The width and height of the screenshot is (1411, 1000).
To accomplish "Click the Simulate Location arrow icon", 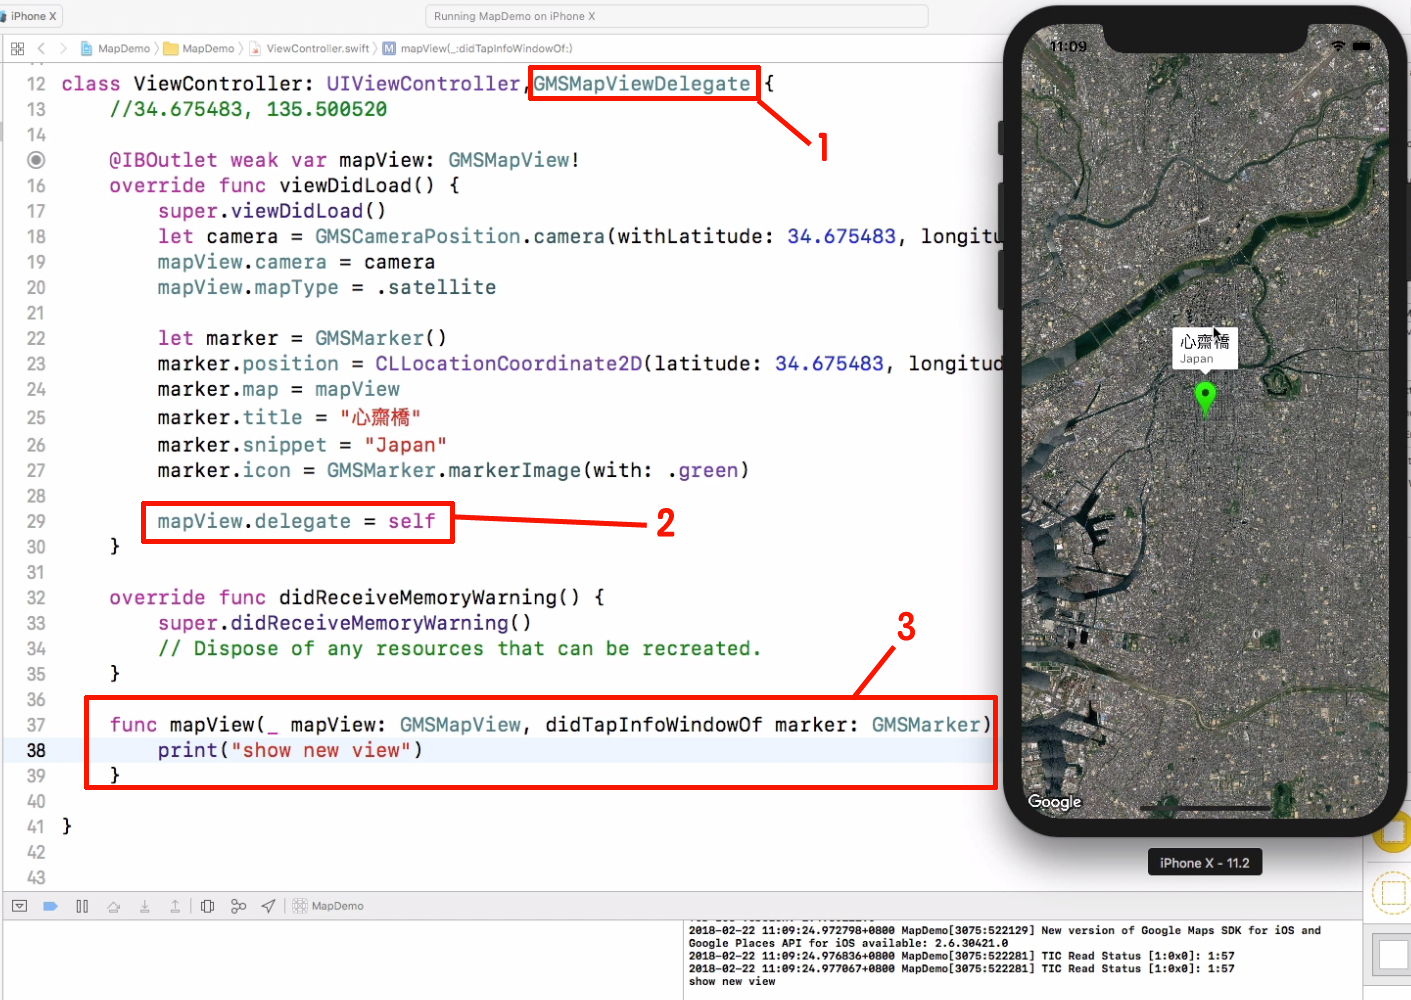I will click(268, 905).
